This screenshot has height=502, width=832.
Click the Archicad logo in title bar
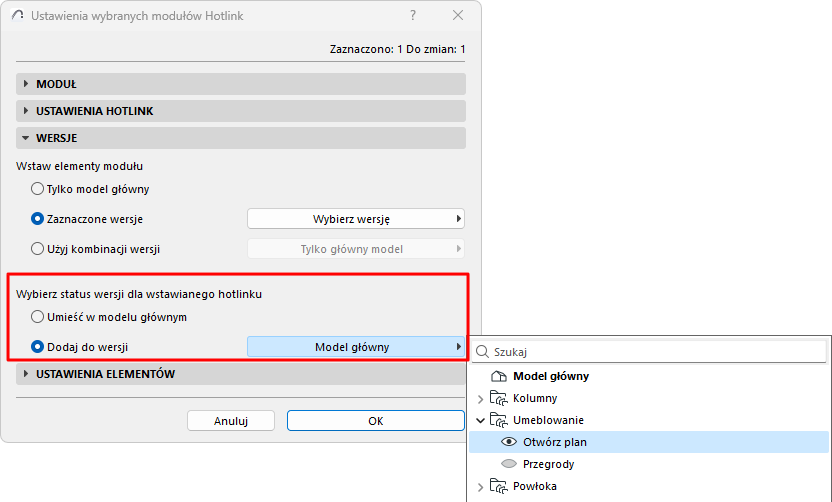(x=17, y=15)
